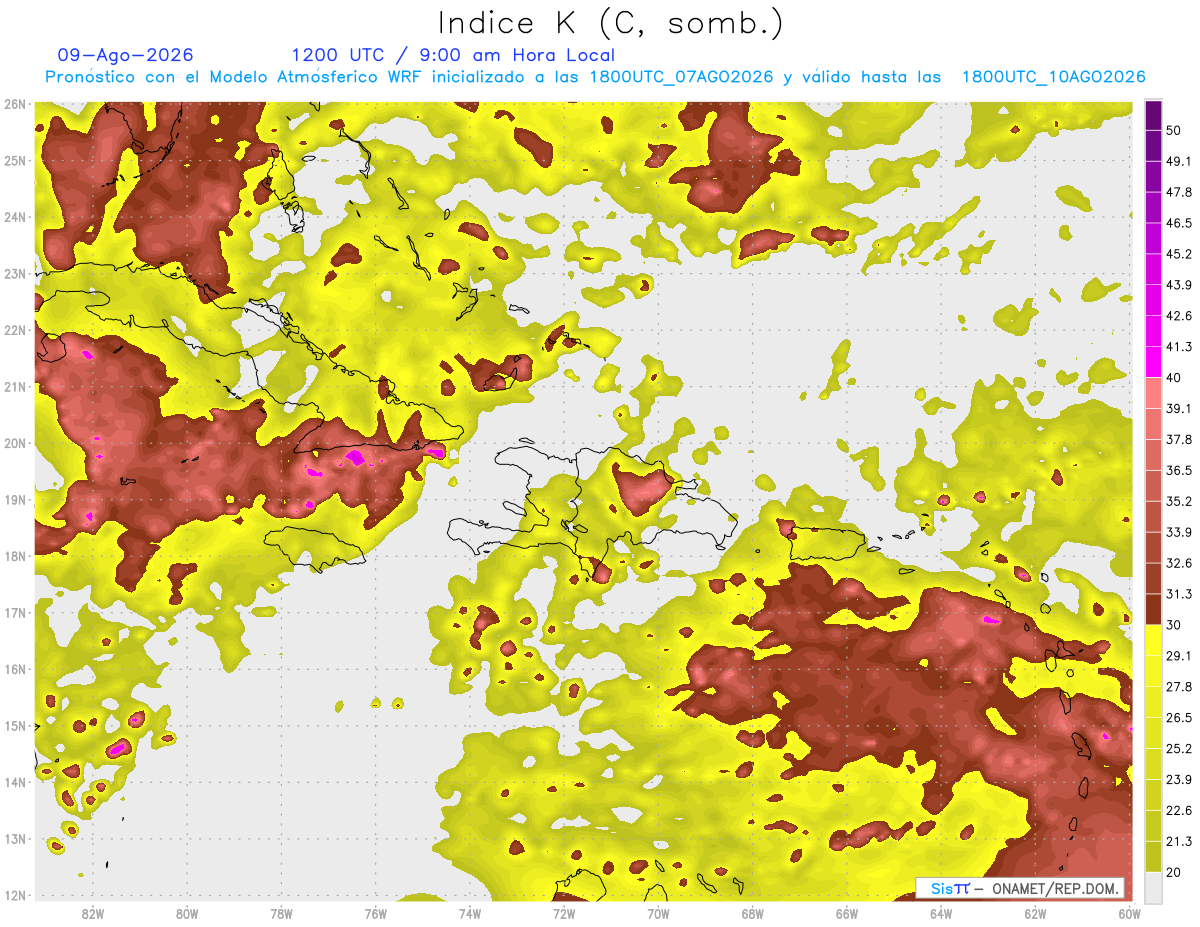Select the dark brown colorbar segment between 30 and 31.3
Viewport: 1200px width, 927px height.
(x=1153, y=609)
